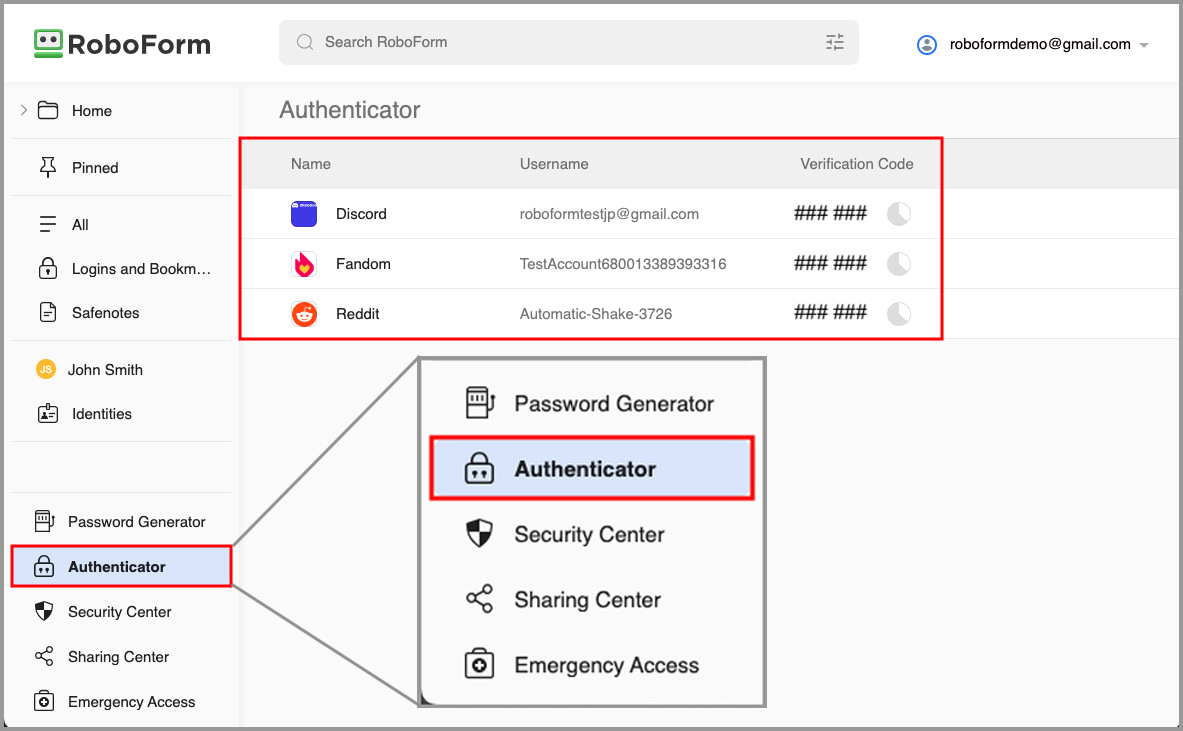
Task: Open Identities
Action: coord(101,413)
